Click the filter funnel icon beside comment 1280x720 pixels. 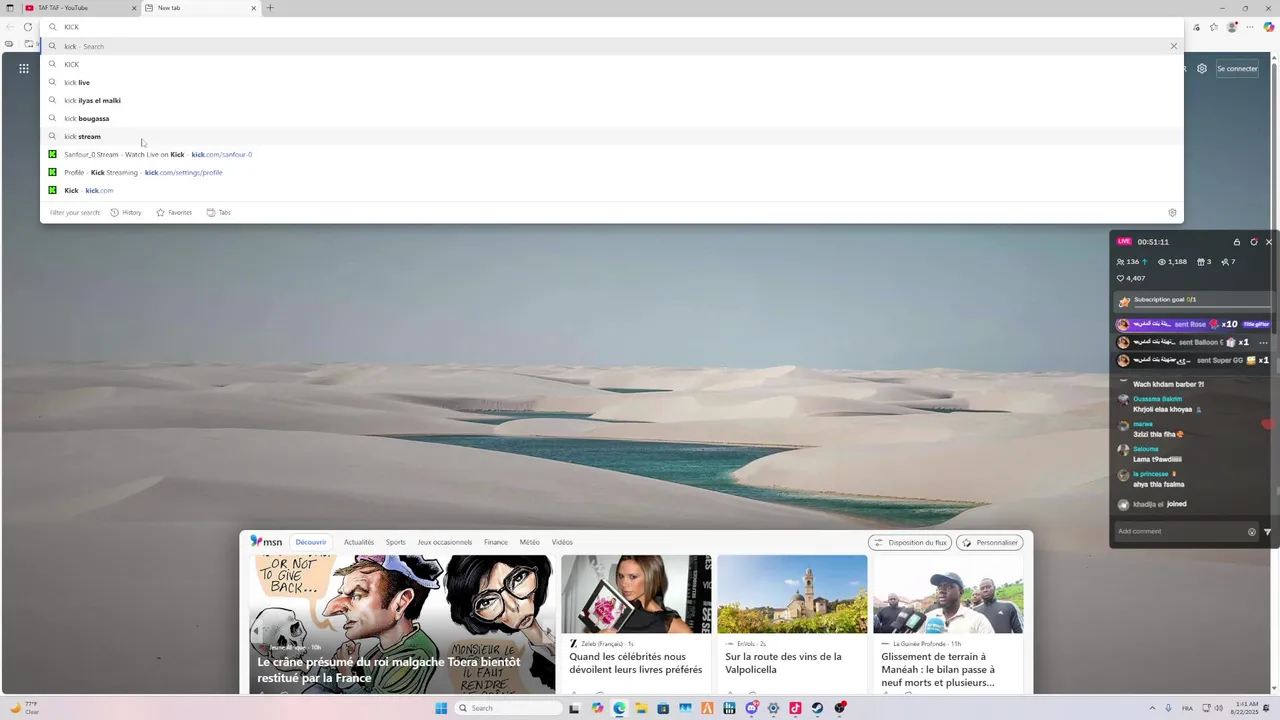pos(1268,532)
